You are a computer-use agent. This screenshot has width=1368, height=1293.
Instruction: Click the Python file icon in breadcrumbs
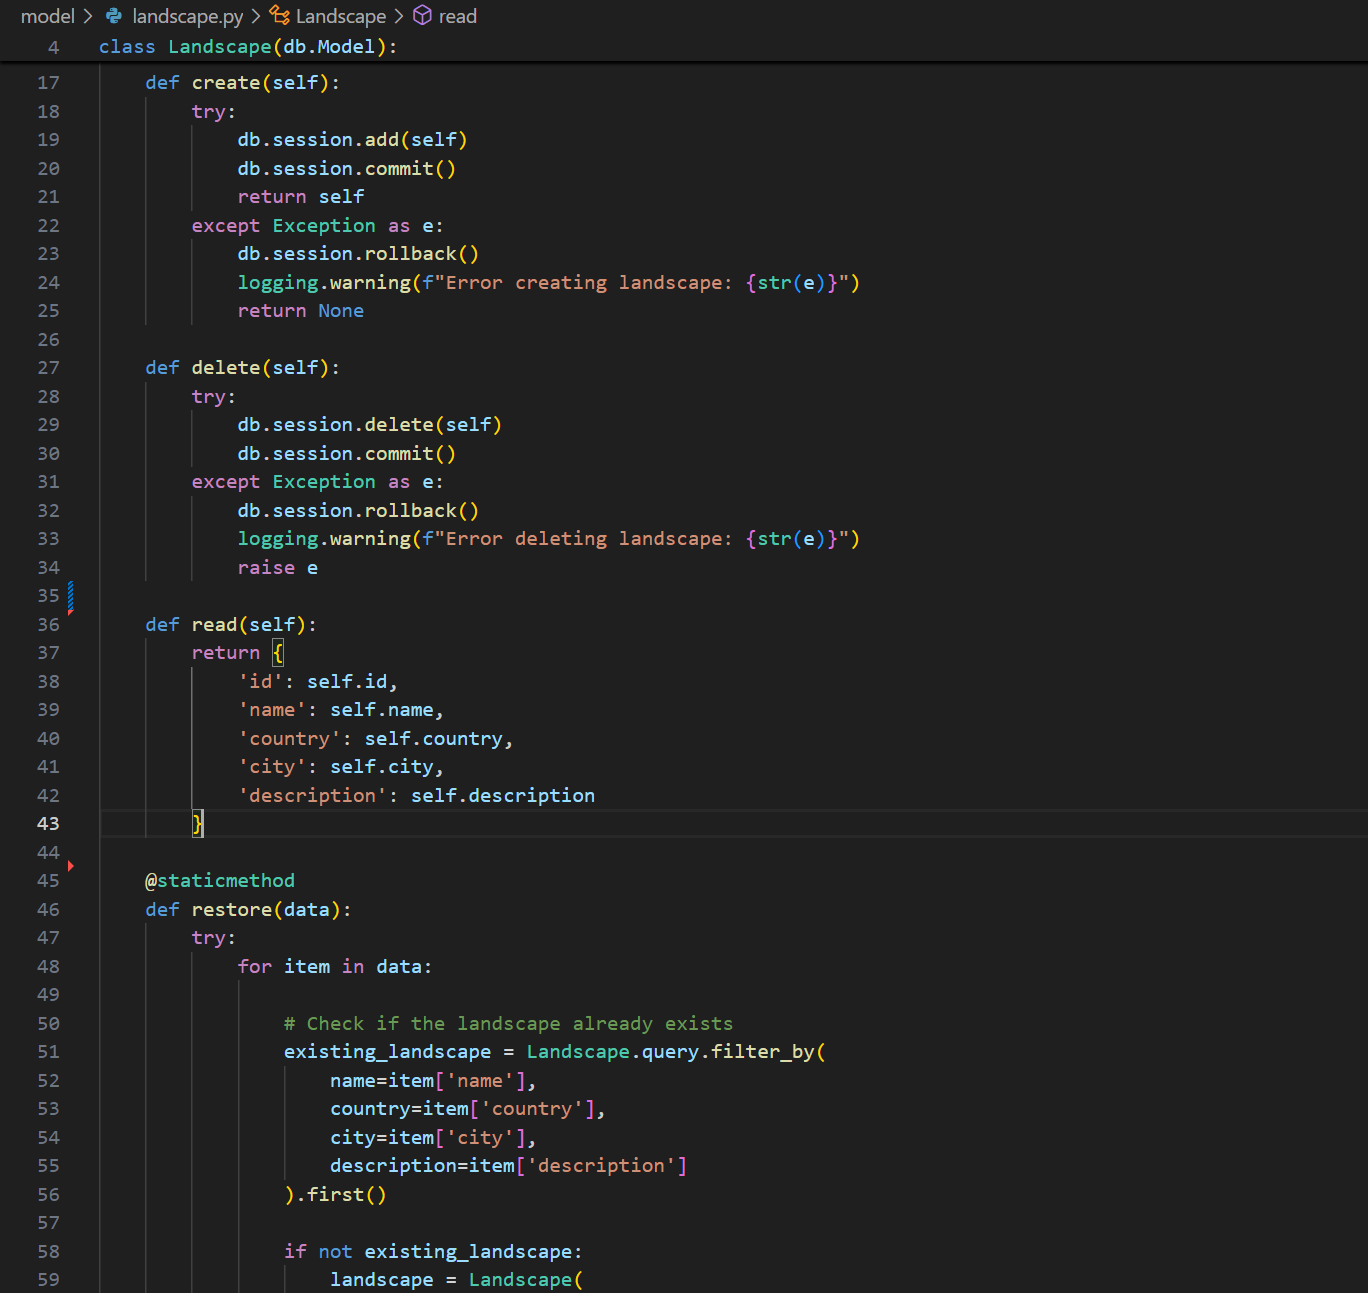(114, 16)
